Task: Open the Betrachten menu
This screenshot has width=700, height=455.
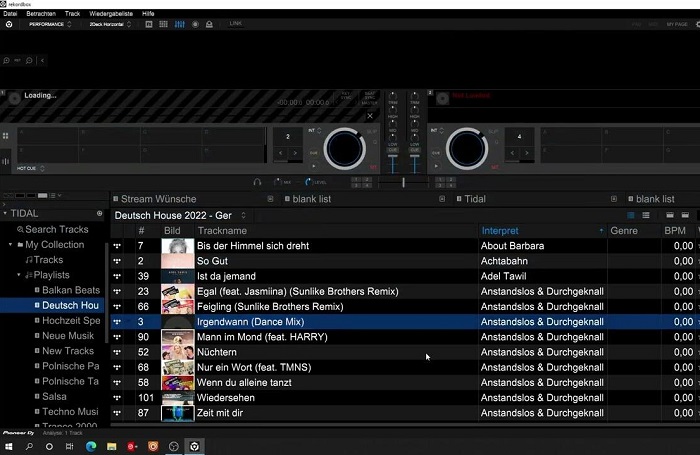Action: [x=41, y=13]
